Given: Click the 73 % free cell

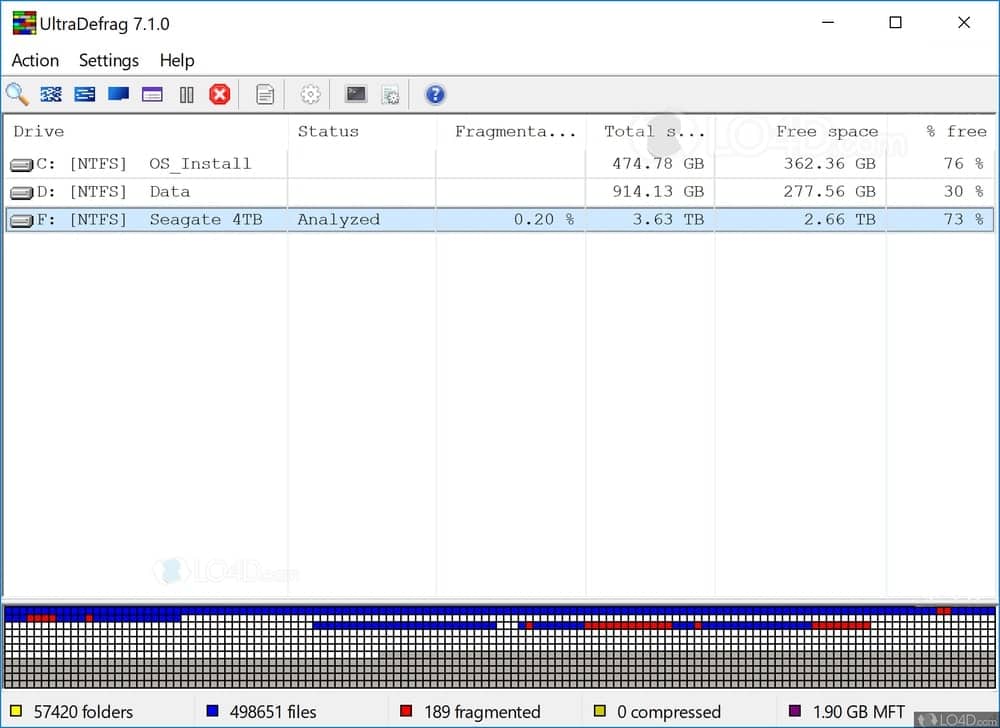Looking at the screenshot, I should pyautogui.click(x=964, y=220).
